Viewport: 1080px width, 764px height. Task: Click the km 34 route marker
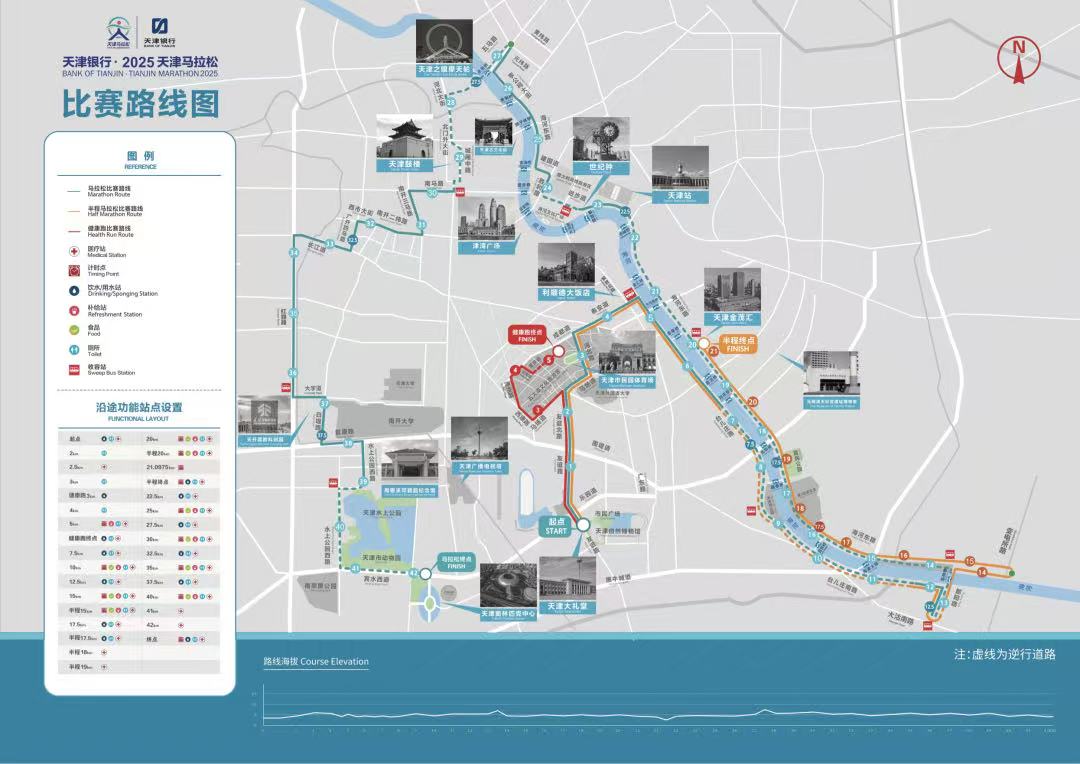pyautogui.click(x=294, y=253)
